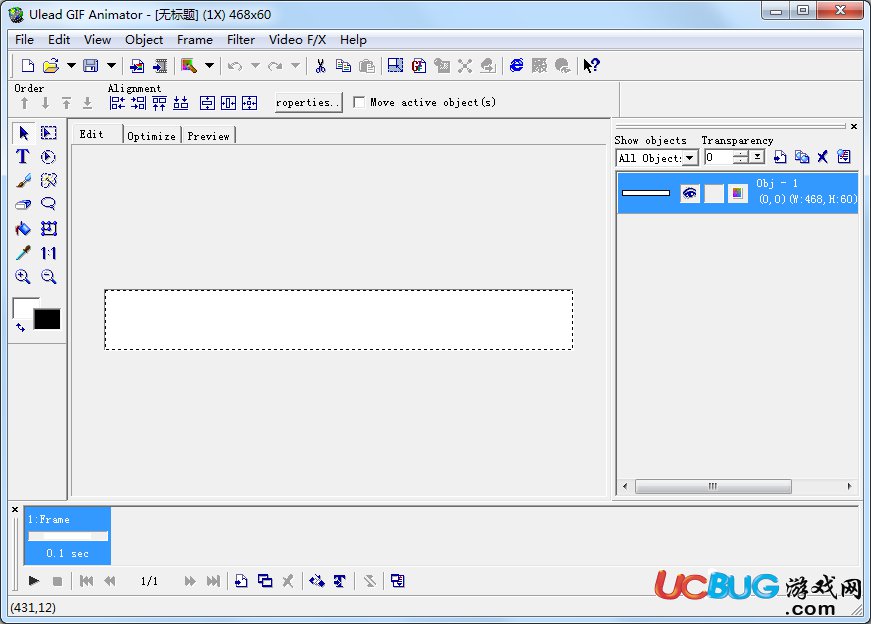Click the Transparency input field
This screenshot has height=624, width=871.
719,157
